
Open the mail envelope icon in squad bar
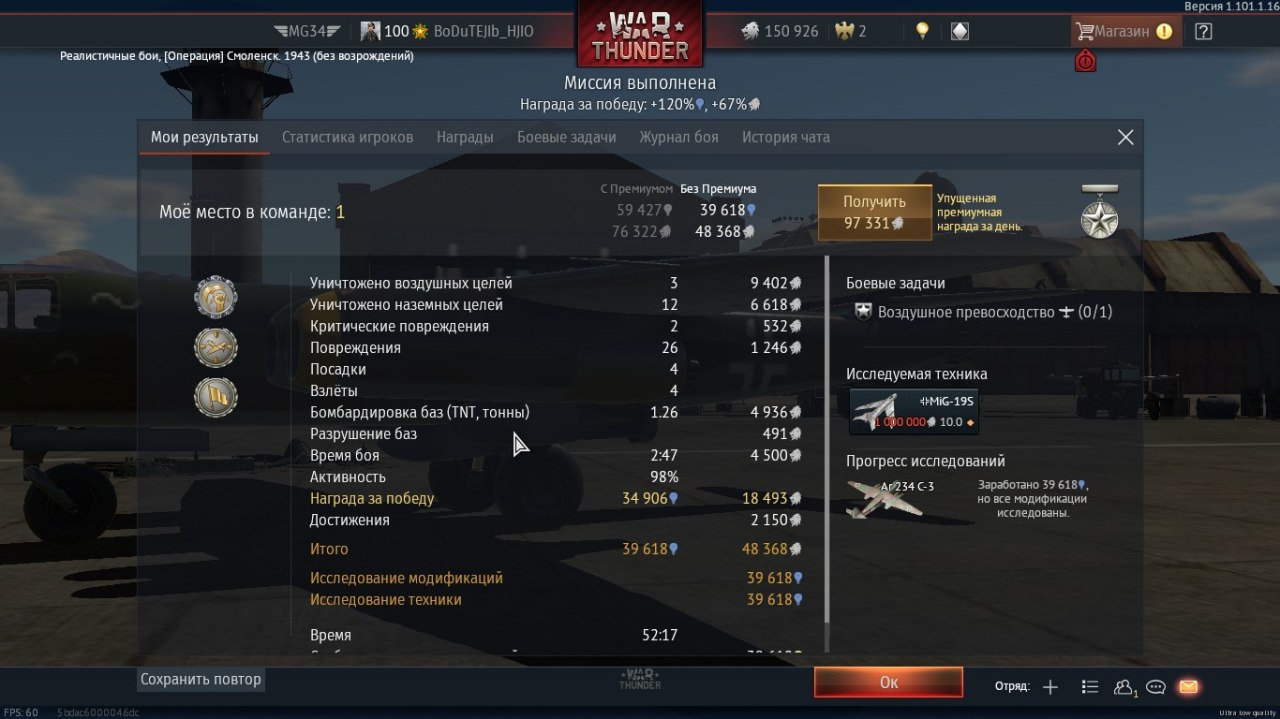(1188, 687)
